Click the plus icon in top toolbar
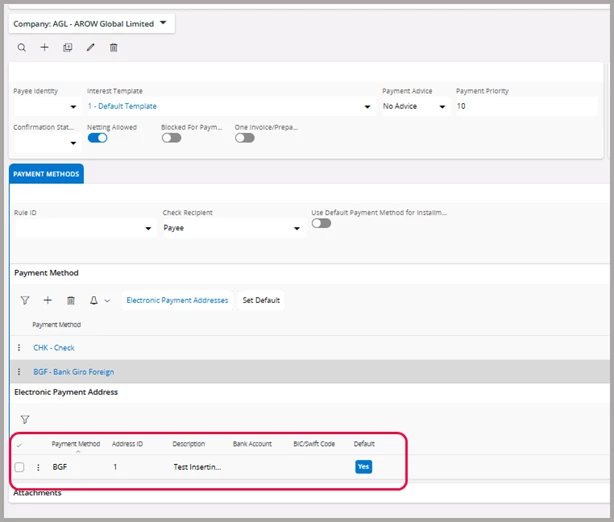 pos(44,47)
